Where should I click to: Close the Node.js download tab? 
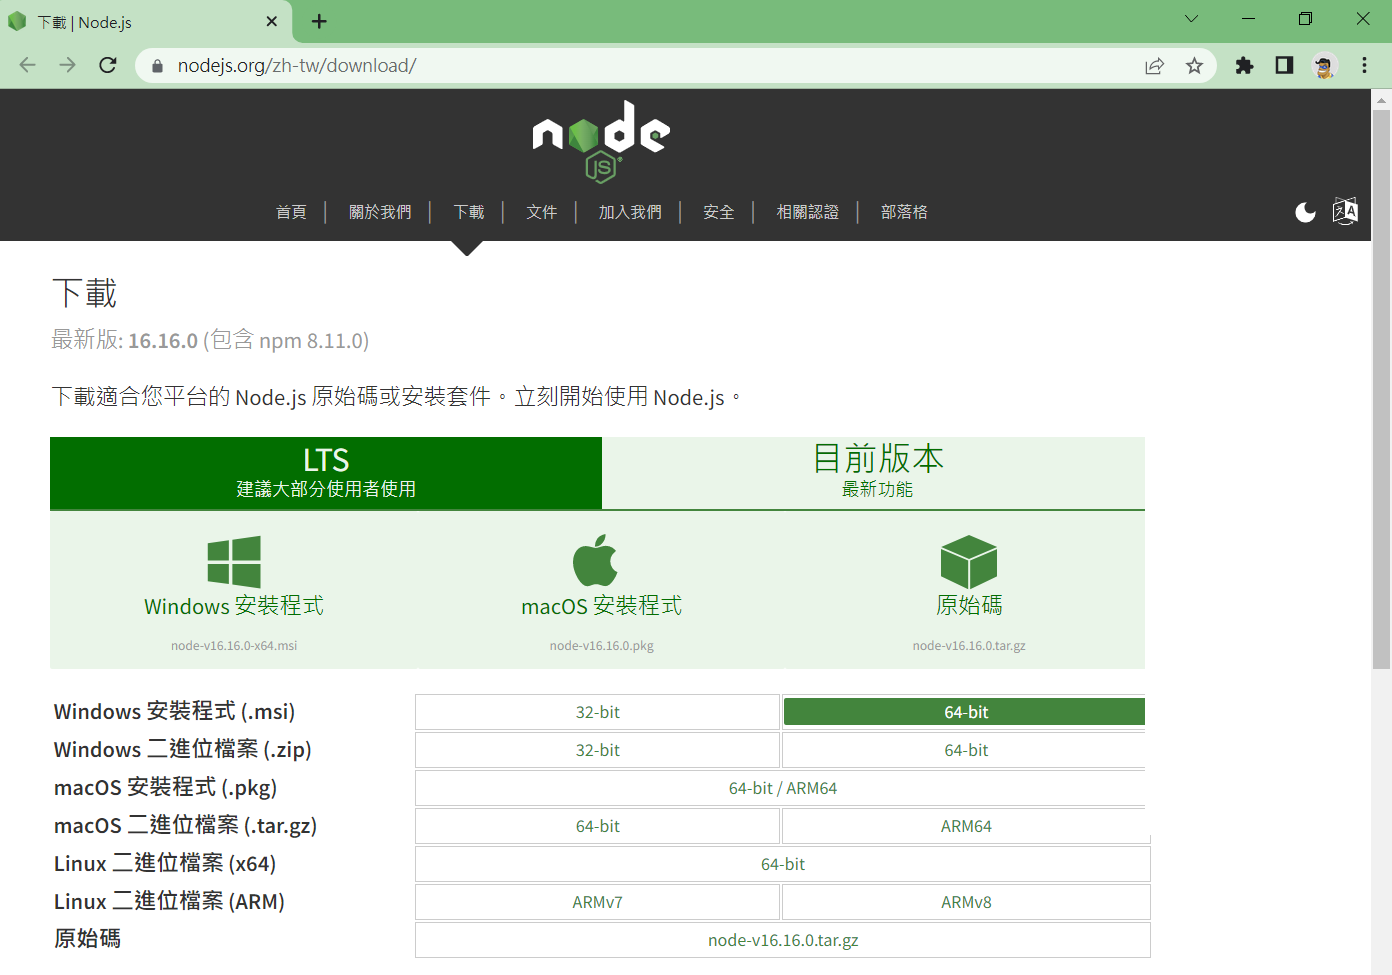(x=272, y=21)
